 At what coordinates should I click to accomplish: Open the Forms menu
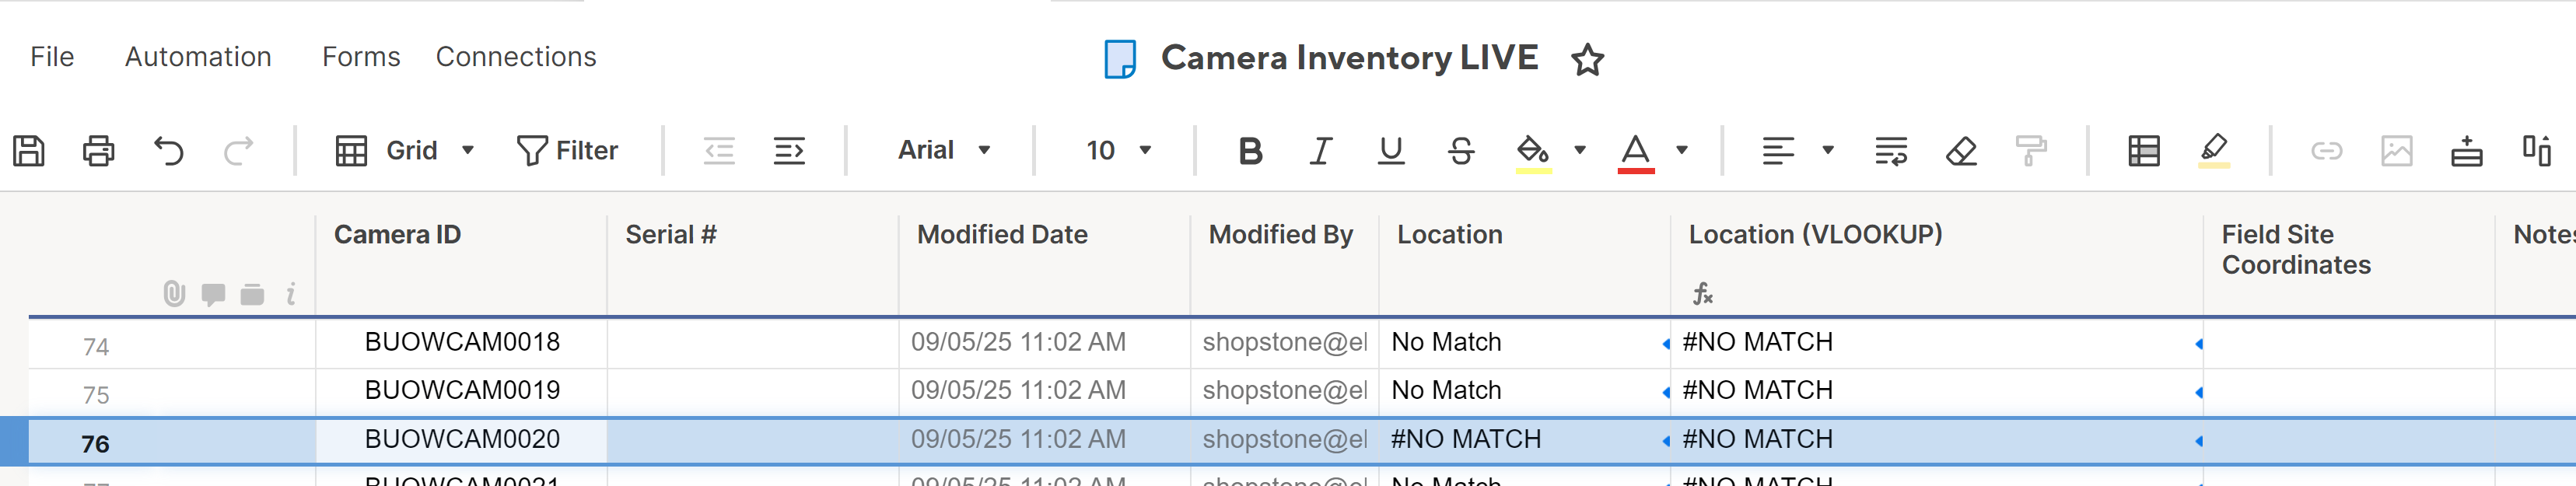click(x=361, y=57)
